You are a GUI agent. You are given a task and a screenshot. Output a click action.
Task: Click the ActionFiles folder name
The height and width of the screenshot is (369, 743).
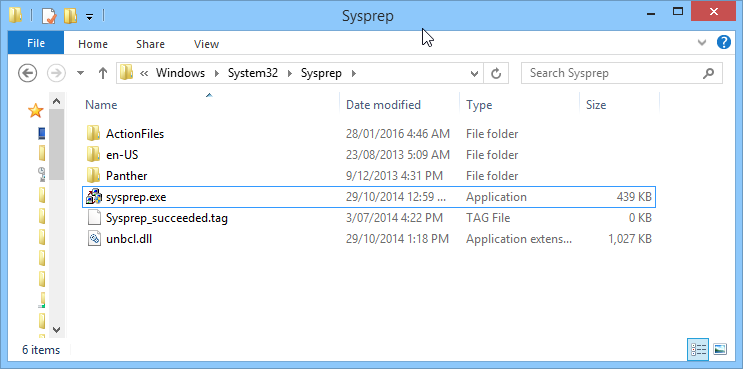135,134
